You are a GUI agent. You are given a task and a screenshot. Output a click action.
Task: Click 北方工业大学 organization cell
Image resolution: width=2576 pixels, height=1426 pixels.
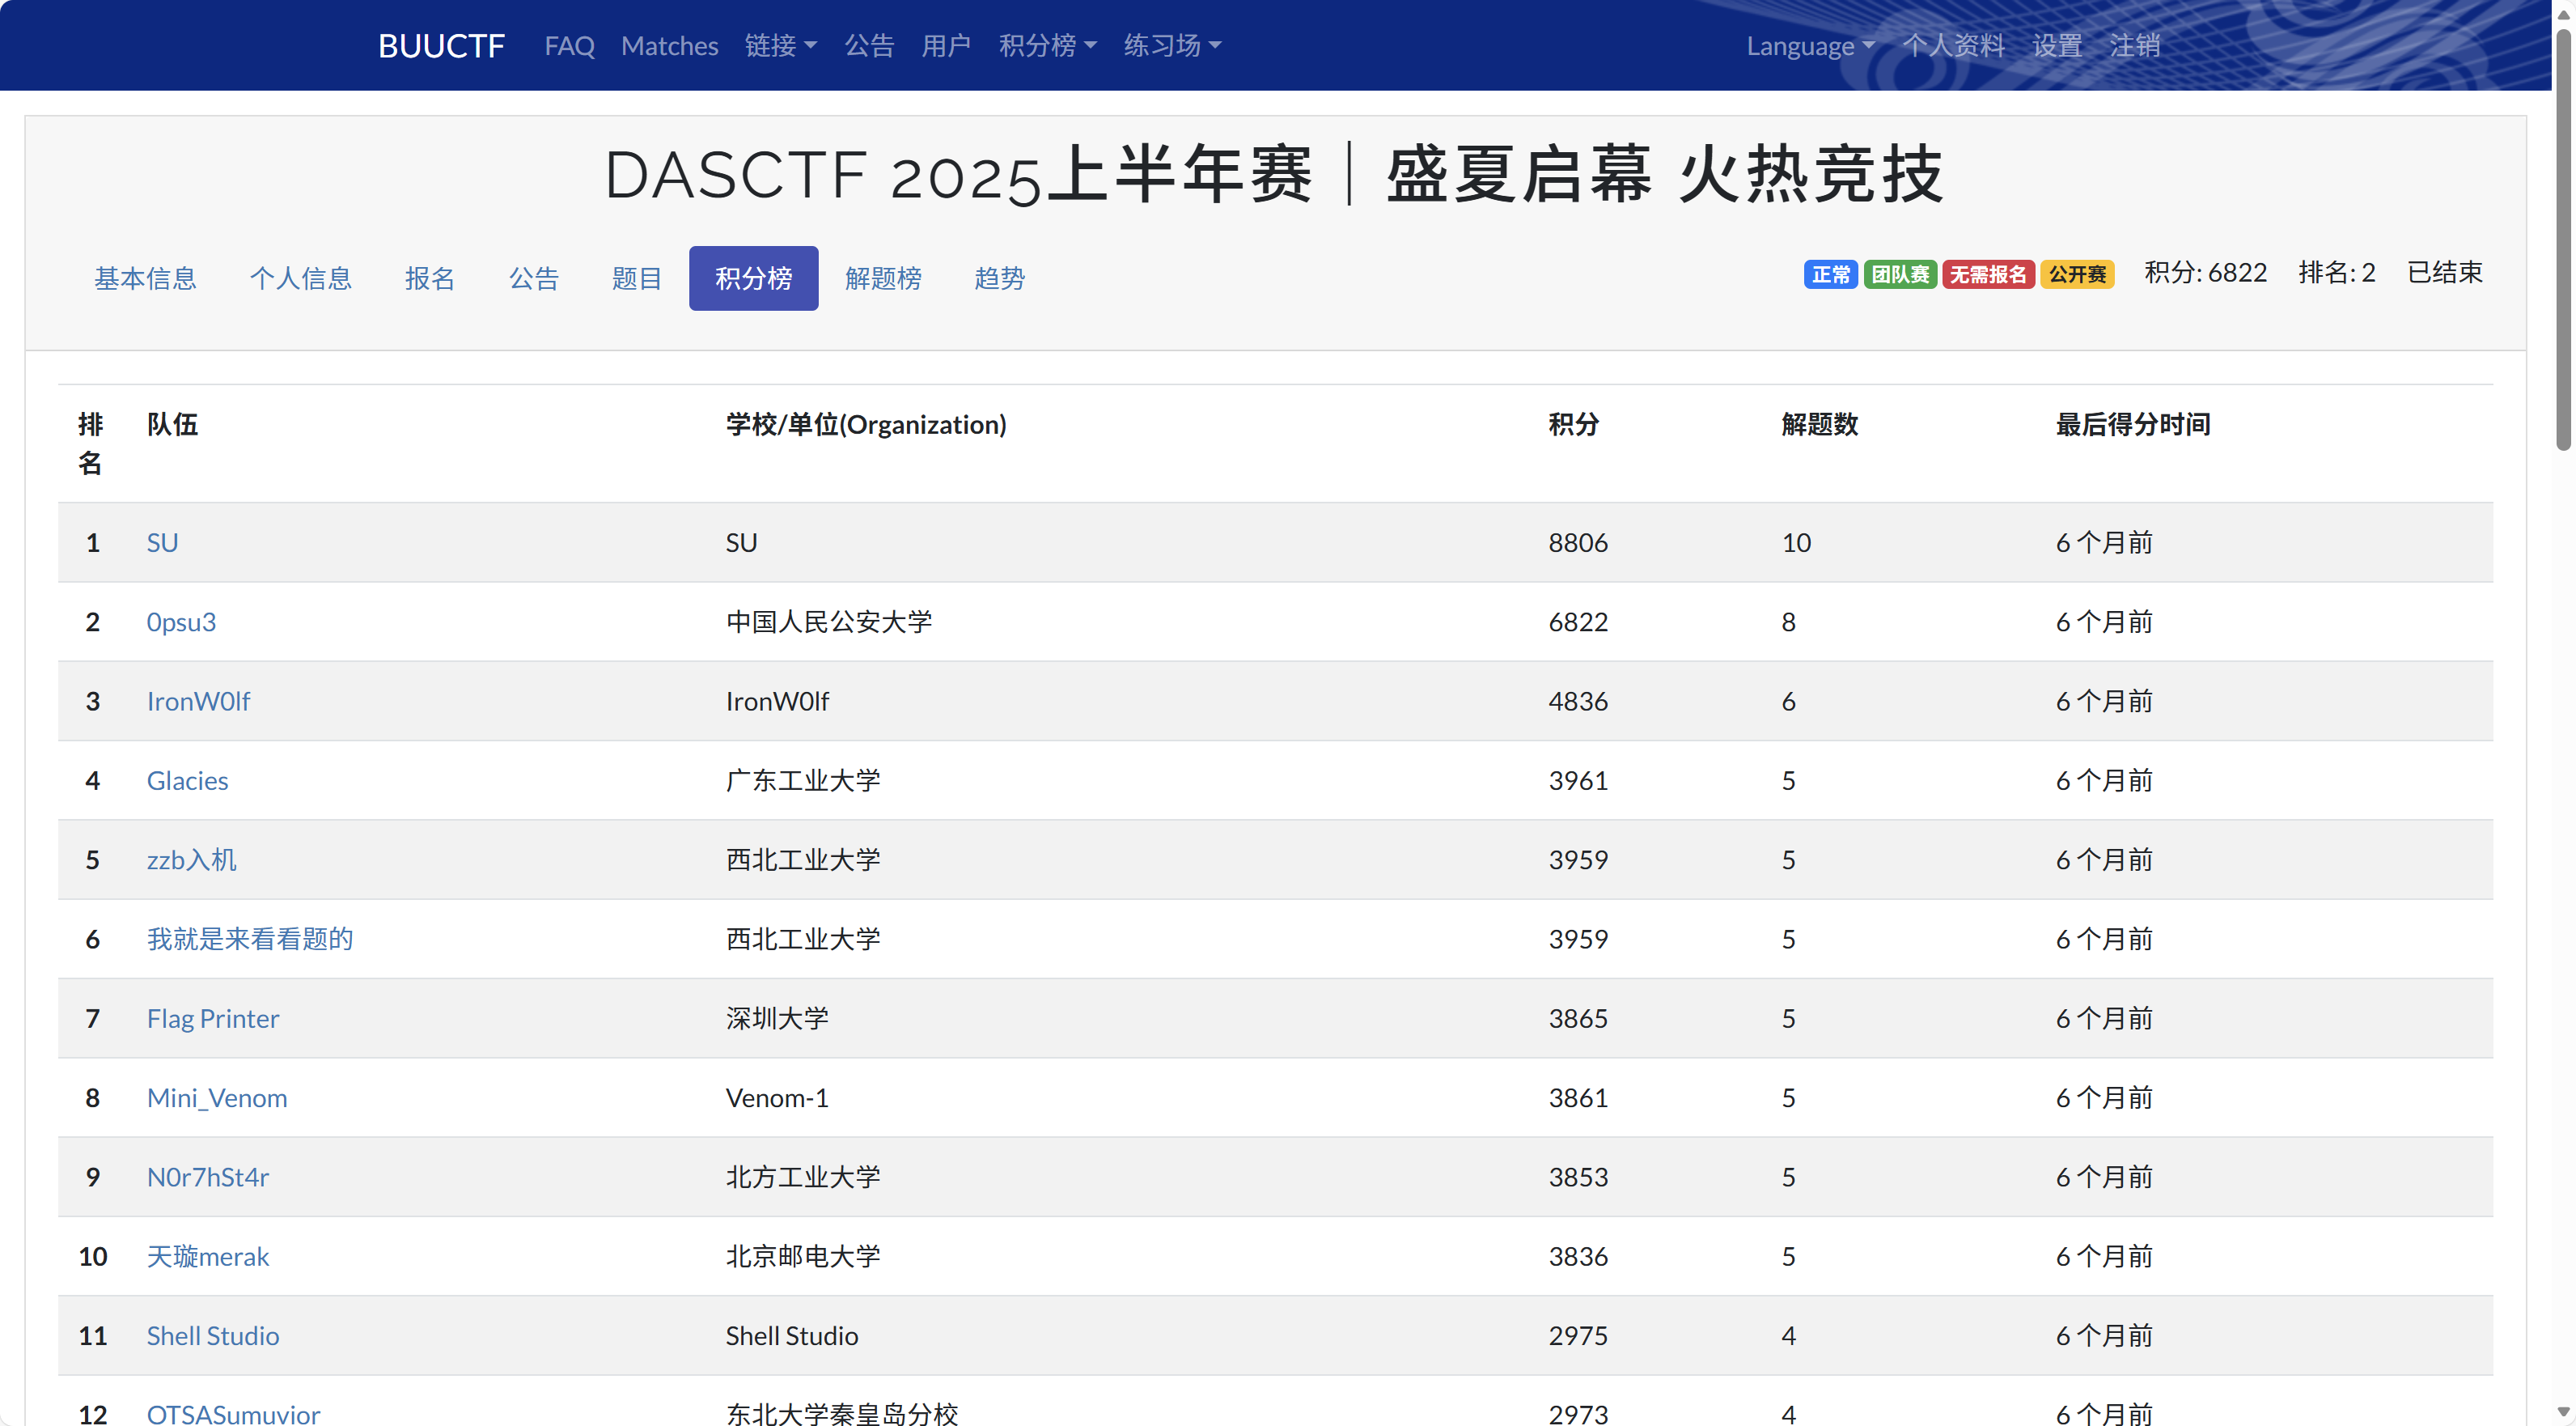(x=803, y=1177)
